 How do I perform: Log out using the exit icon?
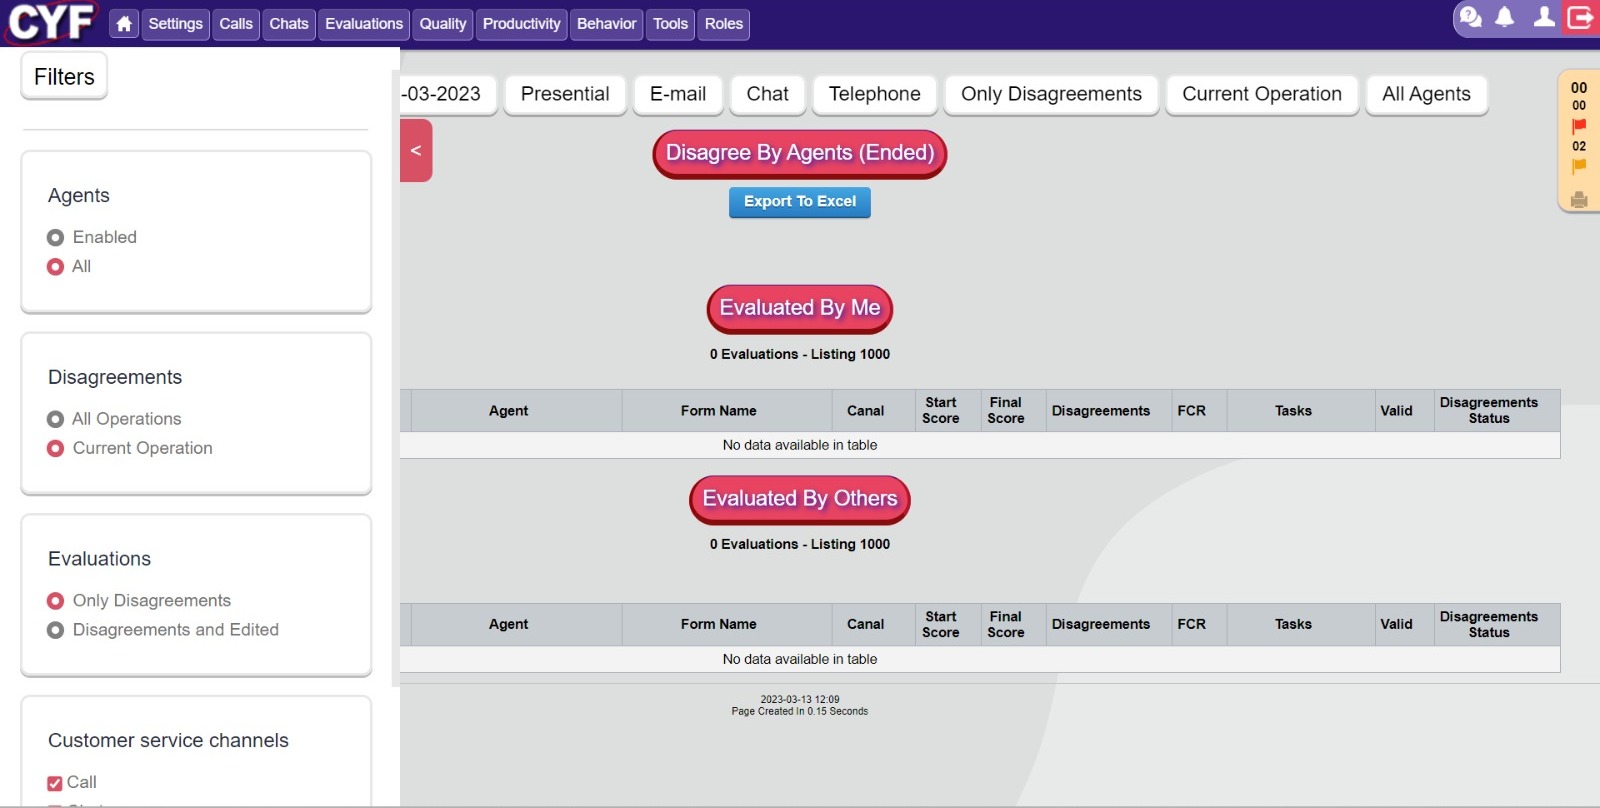pyautogui.click(x=1581, y=17)
